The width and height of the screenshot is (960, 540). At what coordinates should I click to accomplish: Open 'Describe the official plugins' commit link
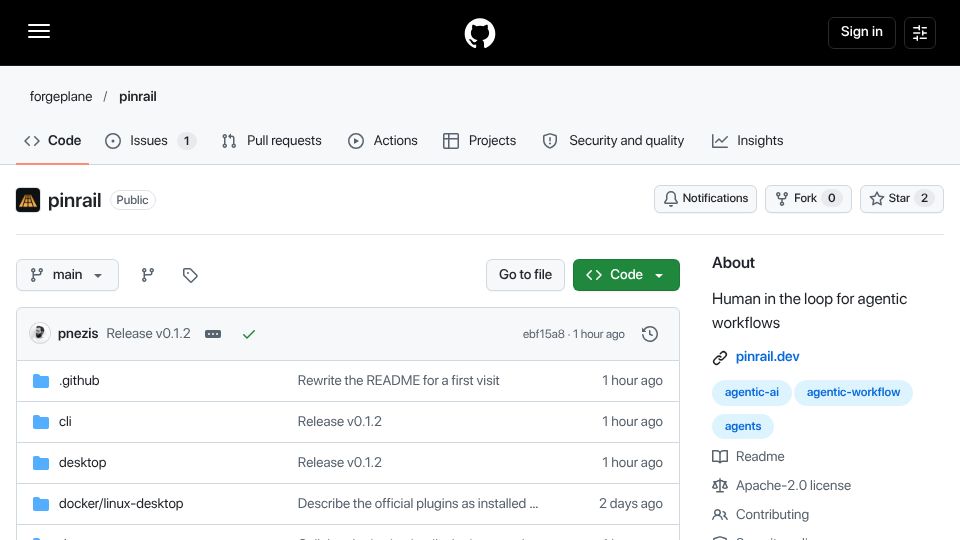[x=418, y=504]
